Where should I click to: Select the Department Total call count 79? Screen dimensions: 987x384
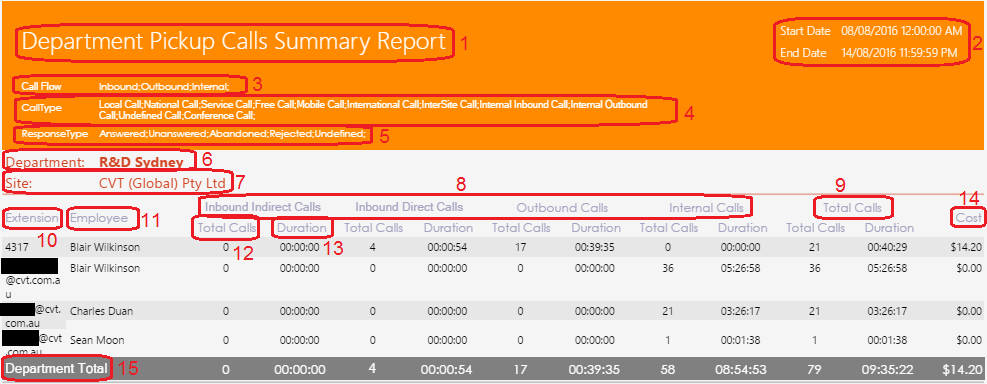816,370
